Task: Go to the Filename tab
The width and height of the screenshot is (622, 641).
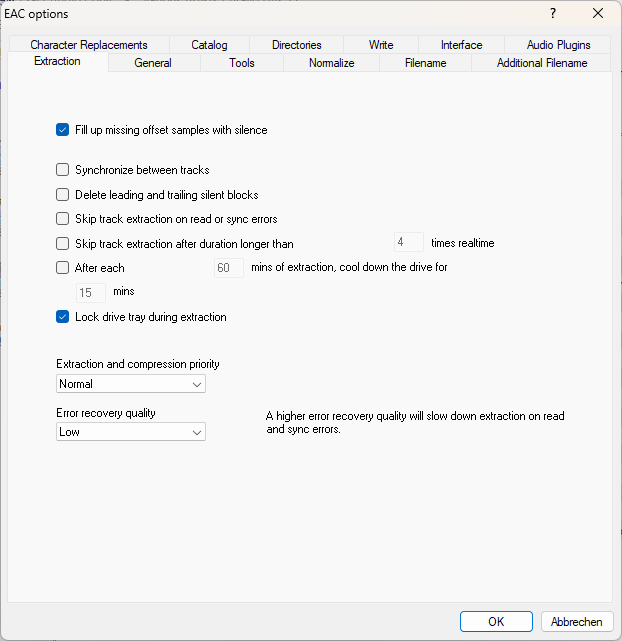Action: [425, 63]
